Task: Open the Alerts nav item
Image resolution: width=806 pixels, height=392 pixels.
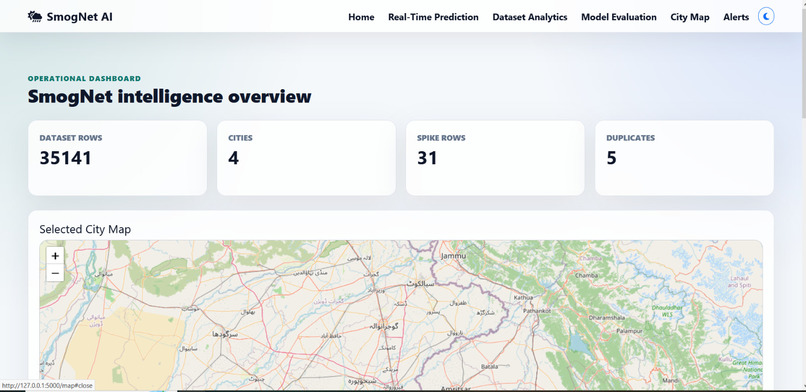Action: [x=736, y=17]
